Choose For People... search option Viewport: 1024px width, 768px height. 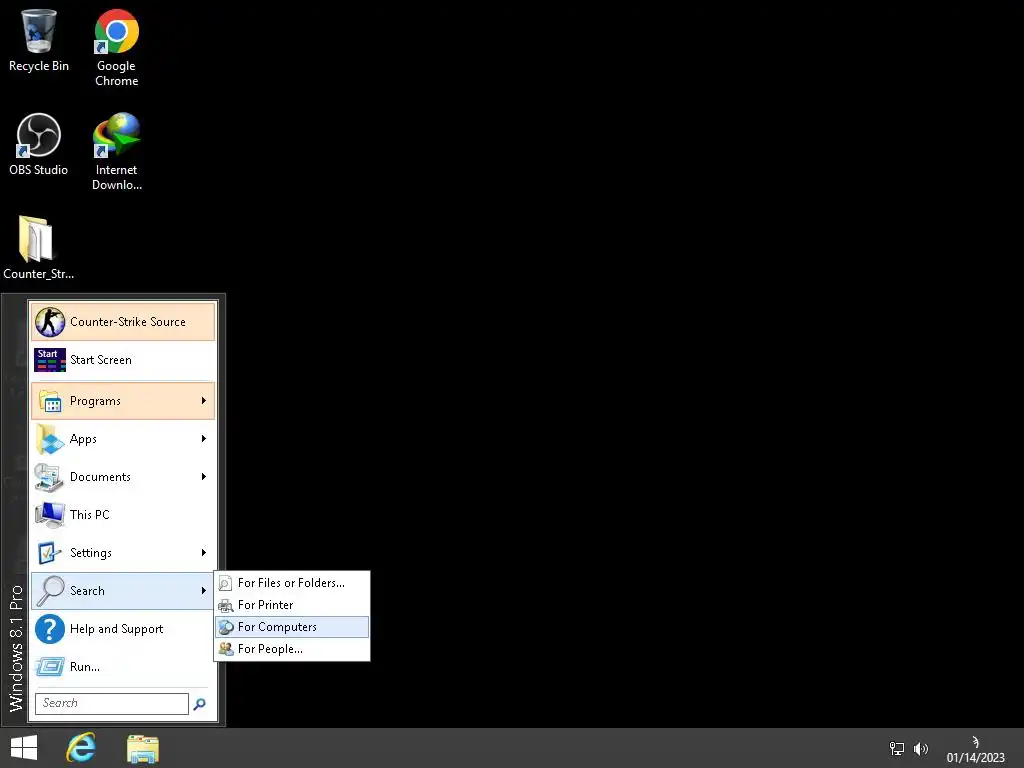292,649
